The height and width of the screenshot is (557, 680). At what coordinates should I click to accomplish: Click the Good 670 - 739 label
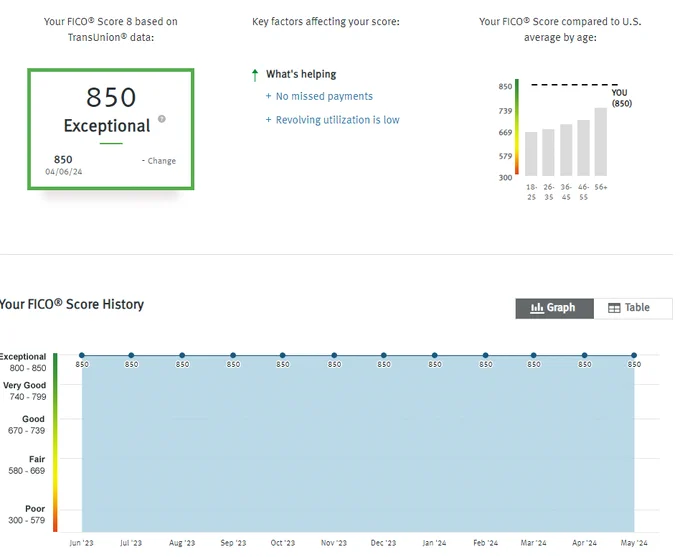coord(26,425)
